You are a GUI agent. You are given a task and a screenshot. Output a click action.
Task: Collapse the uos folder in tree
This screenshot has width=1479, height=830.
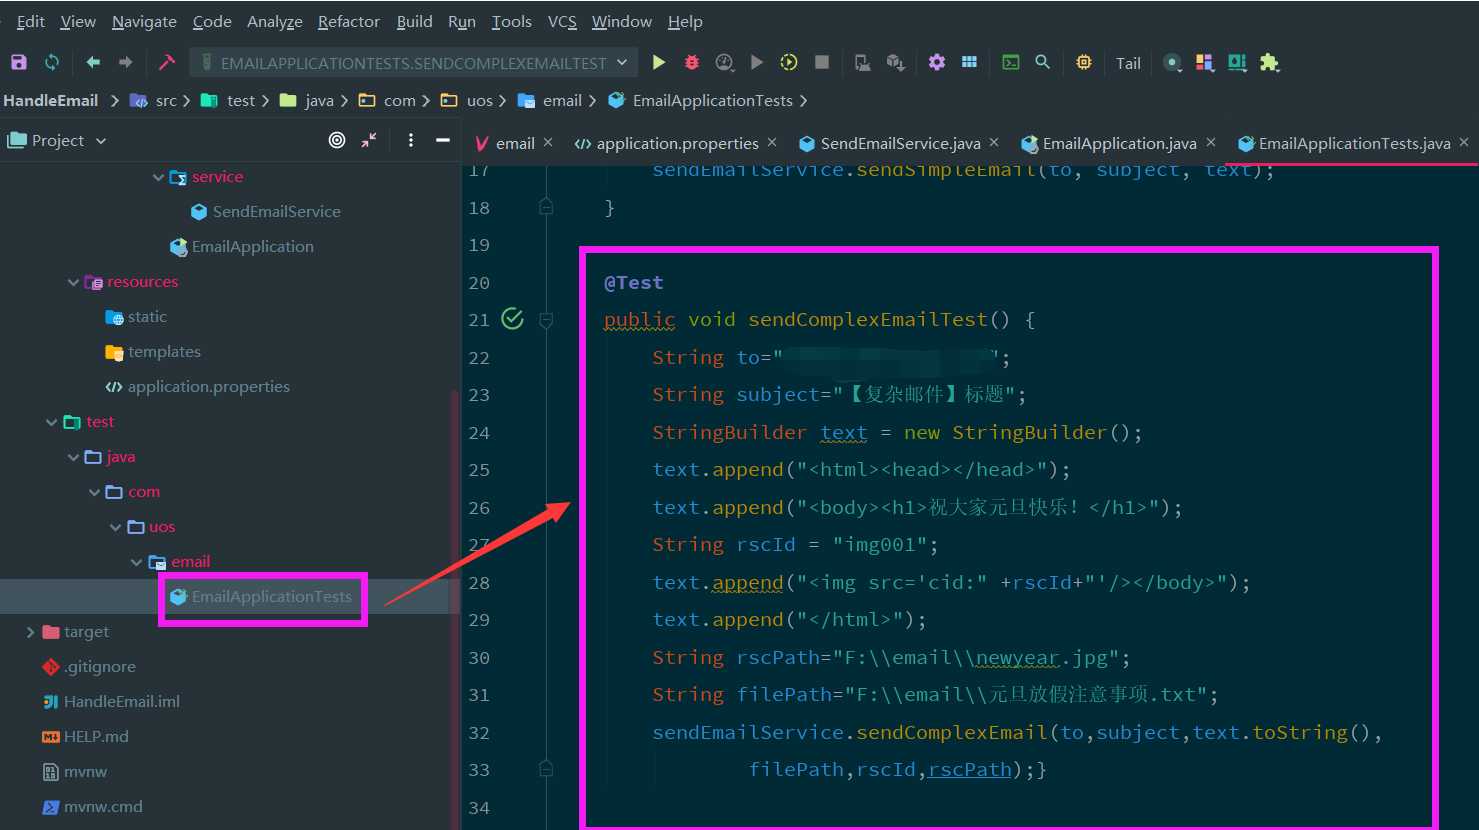(116, 527)
